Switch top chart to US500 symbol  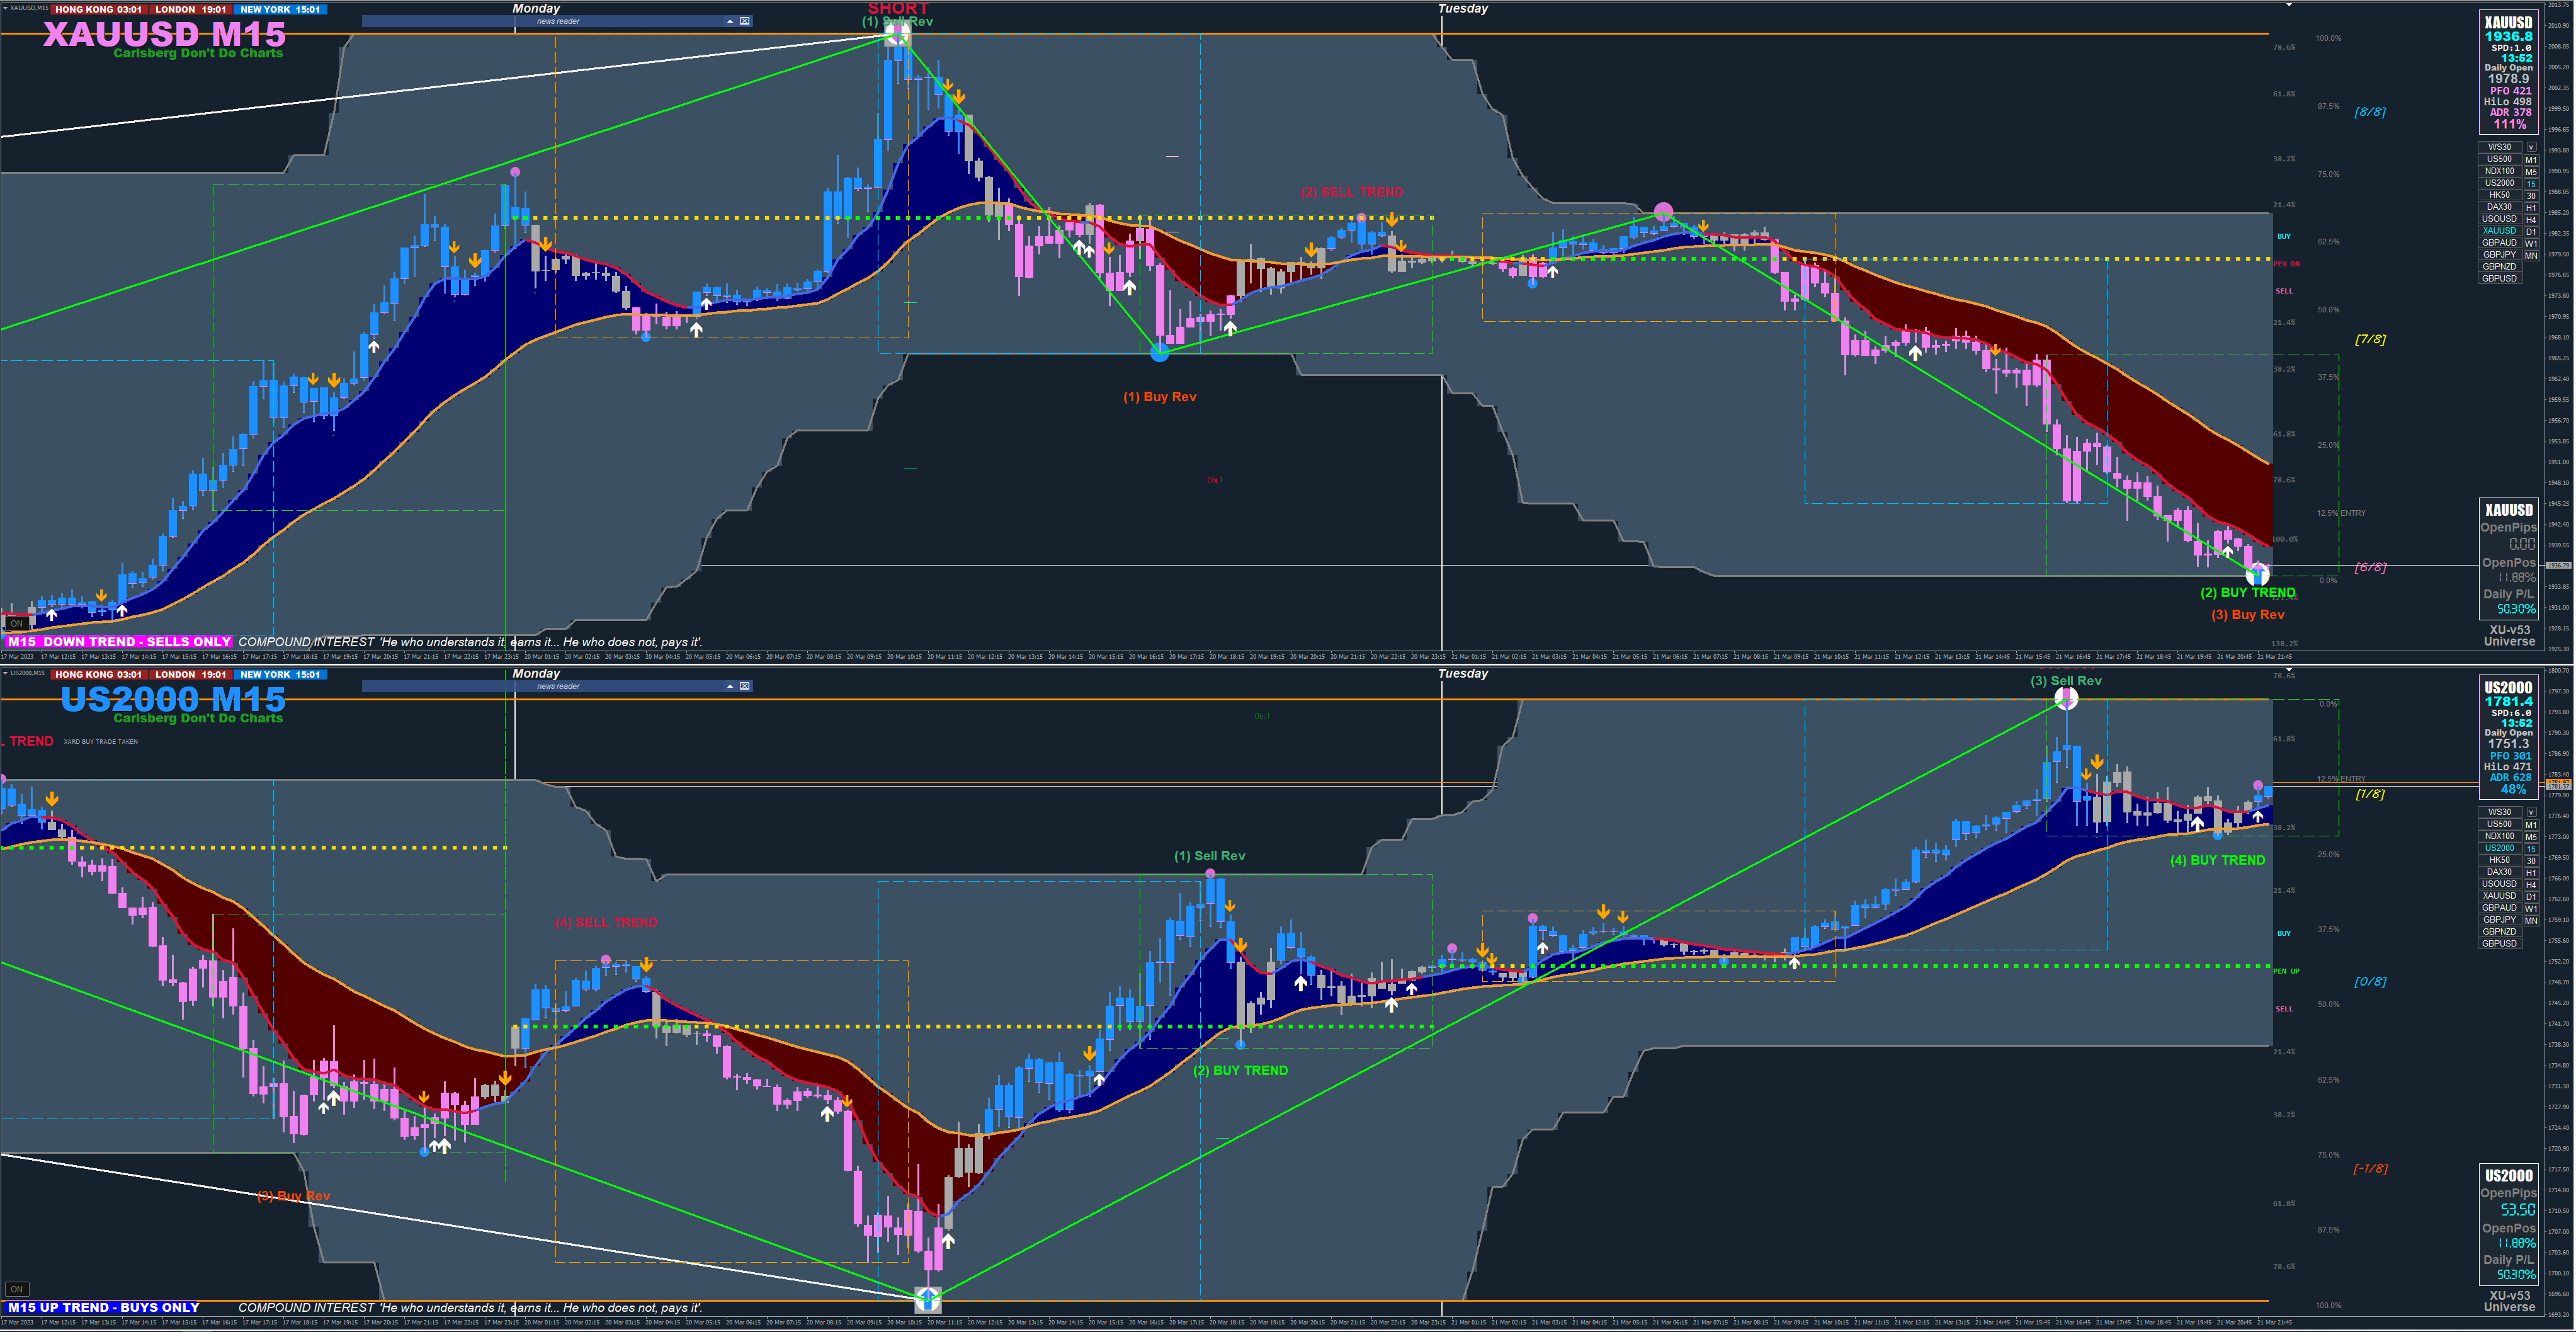(2499, 159)
